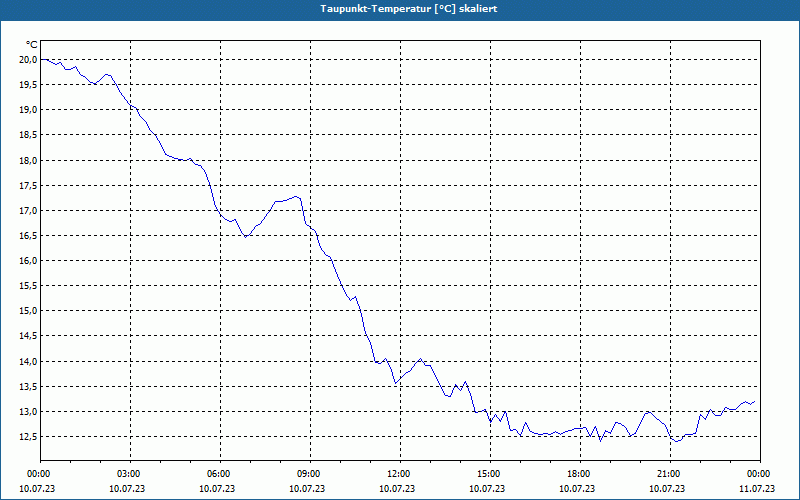Select the '10.07.23' date below 21:00
This screenshot has width=800, height=500.
pyautogui.click(x=667, y=488)
